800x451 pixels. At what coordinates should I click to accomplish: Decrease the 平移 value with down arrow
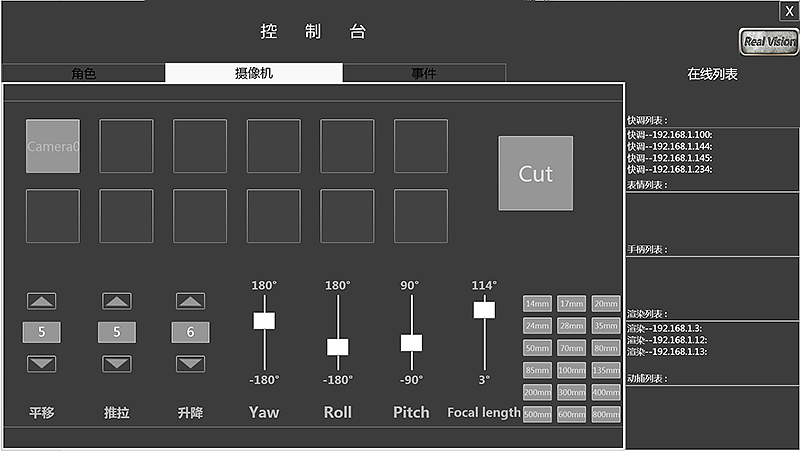[42, 363]
